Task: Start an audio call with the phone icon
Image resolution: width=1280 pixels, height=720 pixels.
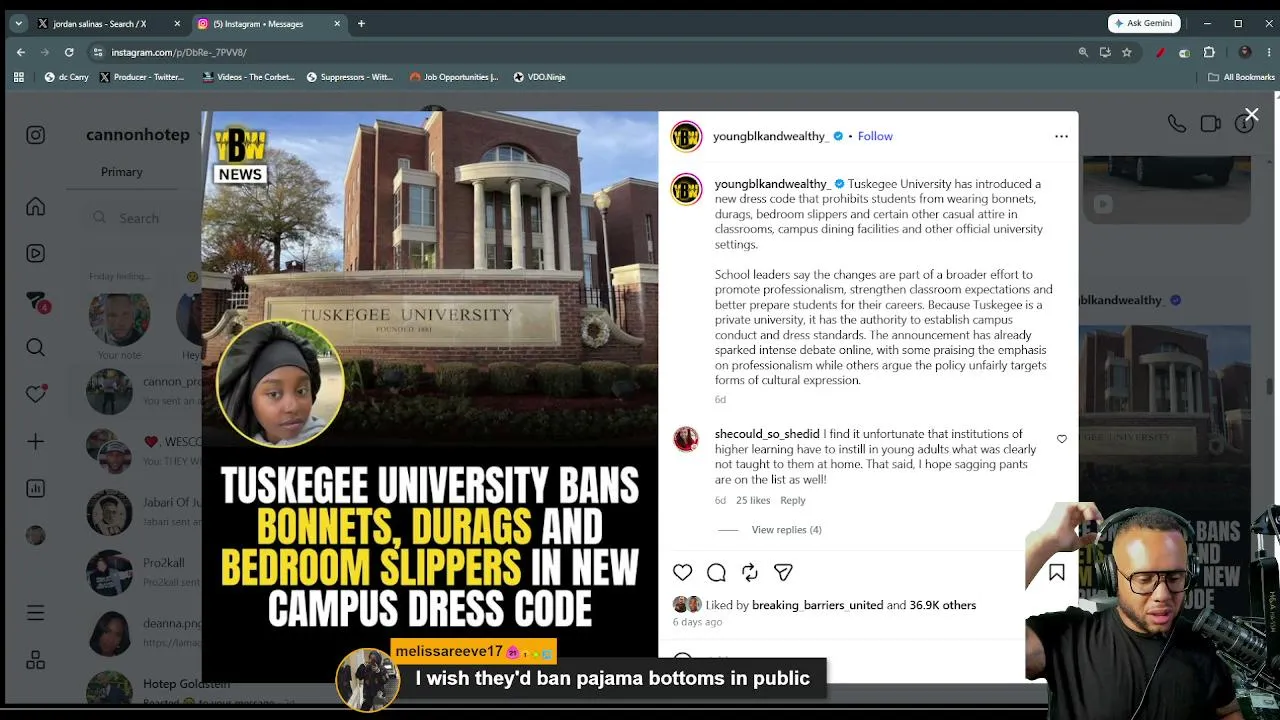Action: click(1177, 124)
